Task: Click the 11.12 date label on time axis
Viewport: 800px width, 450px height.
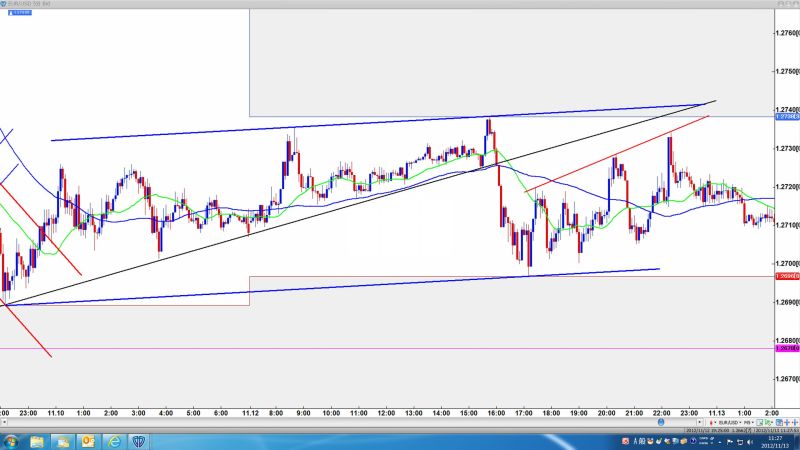Action: (249, 413)
